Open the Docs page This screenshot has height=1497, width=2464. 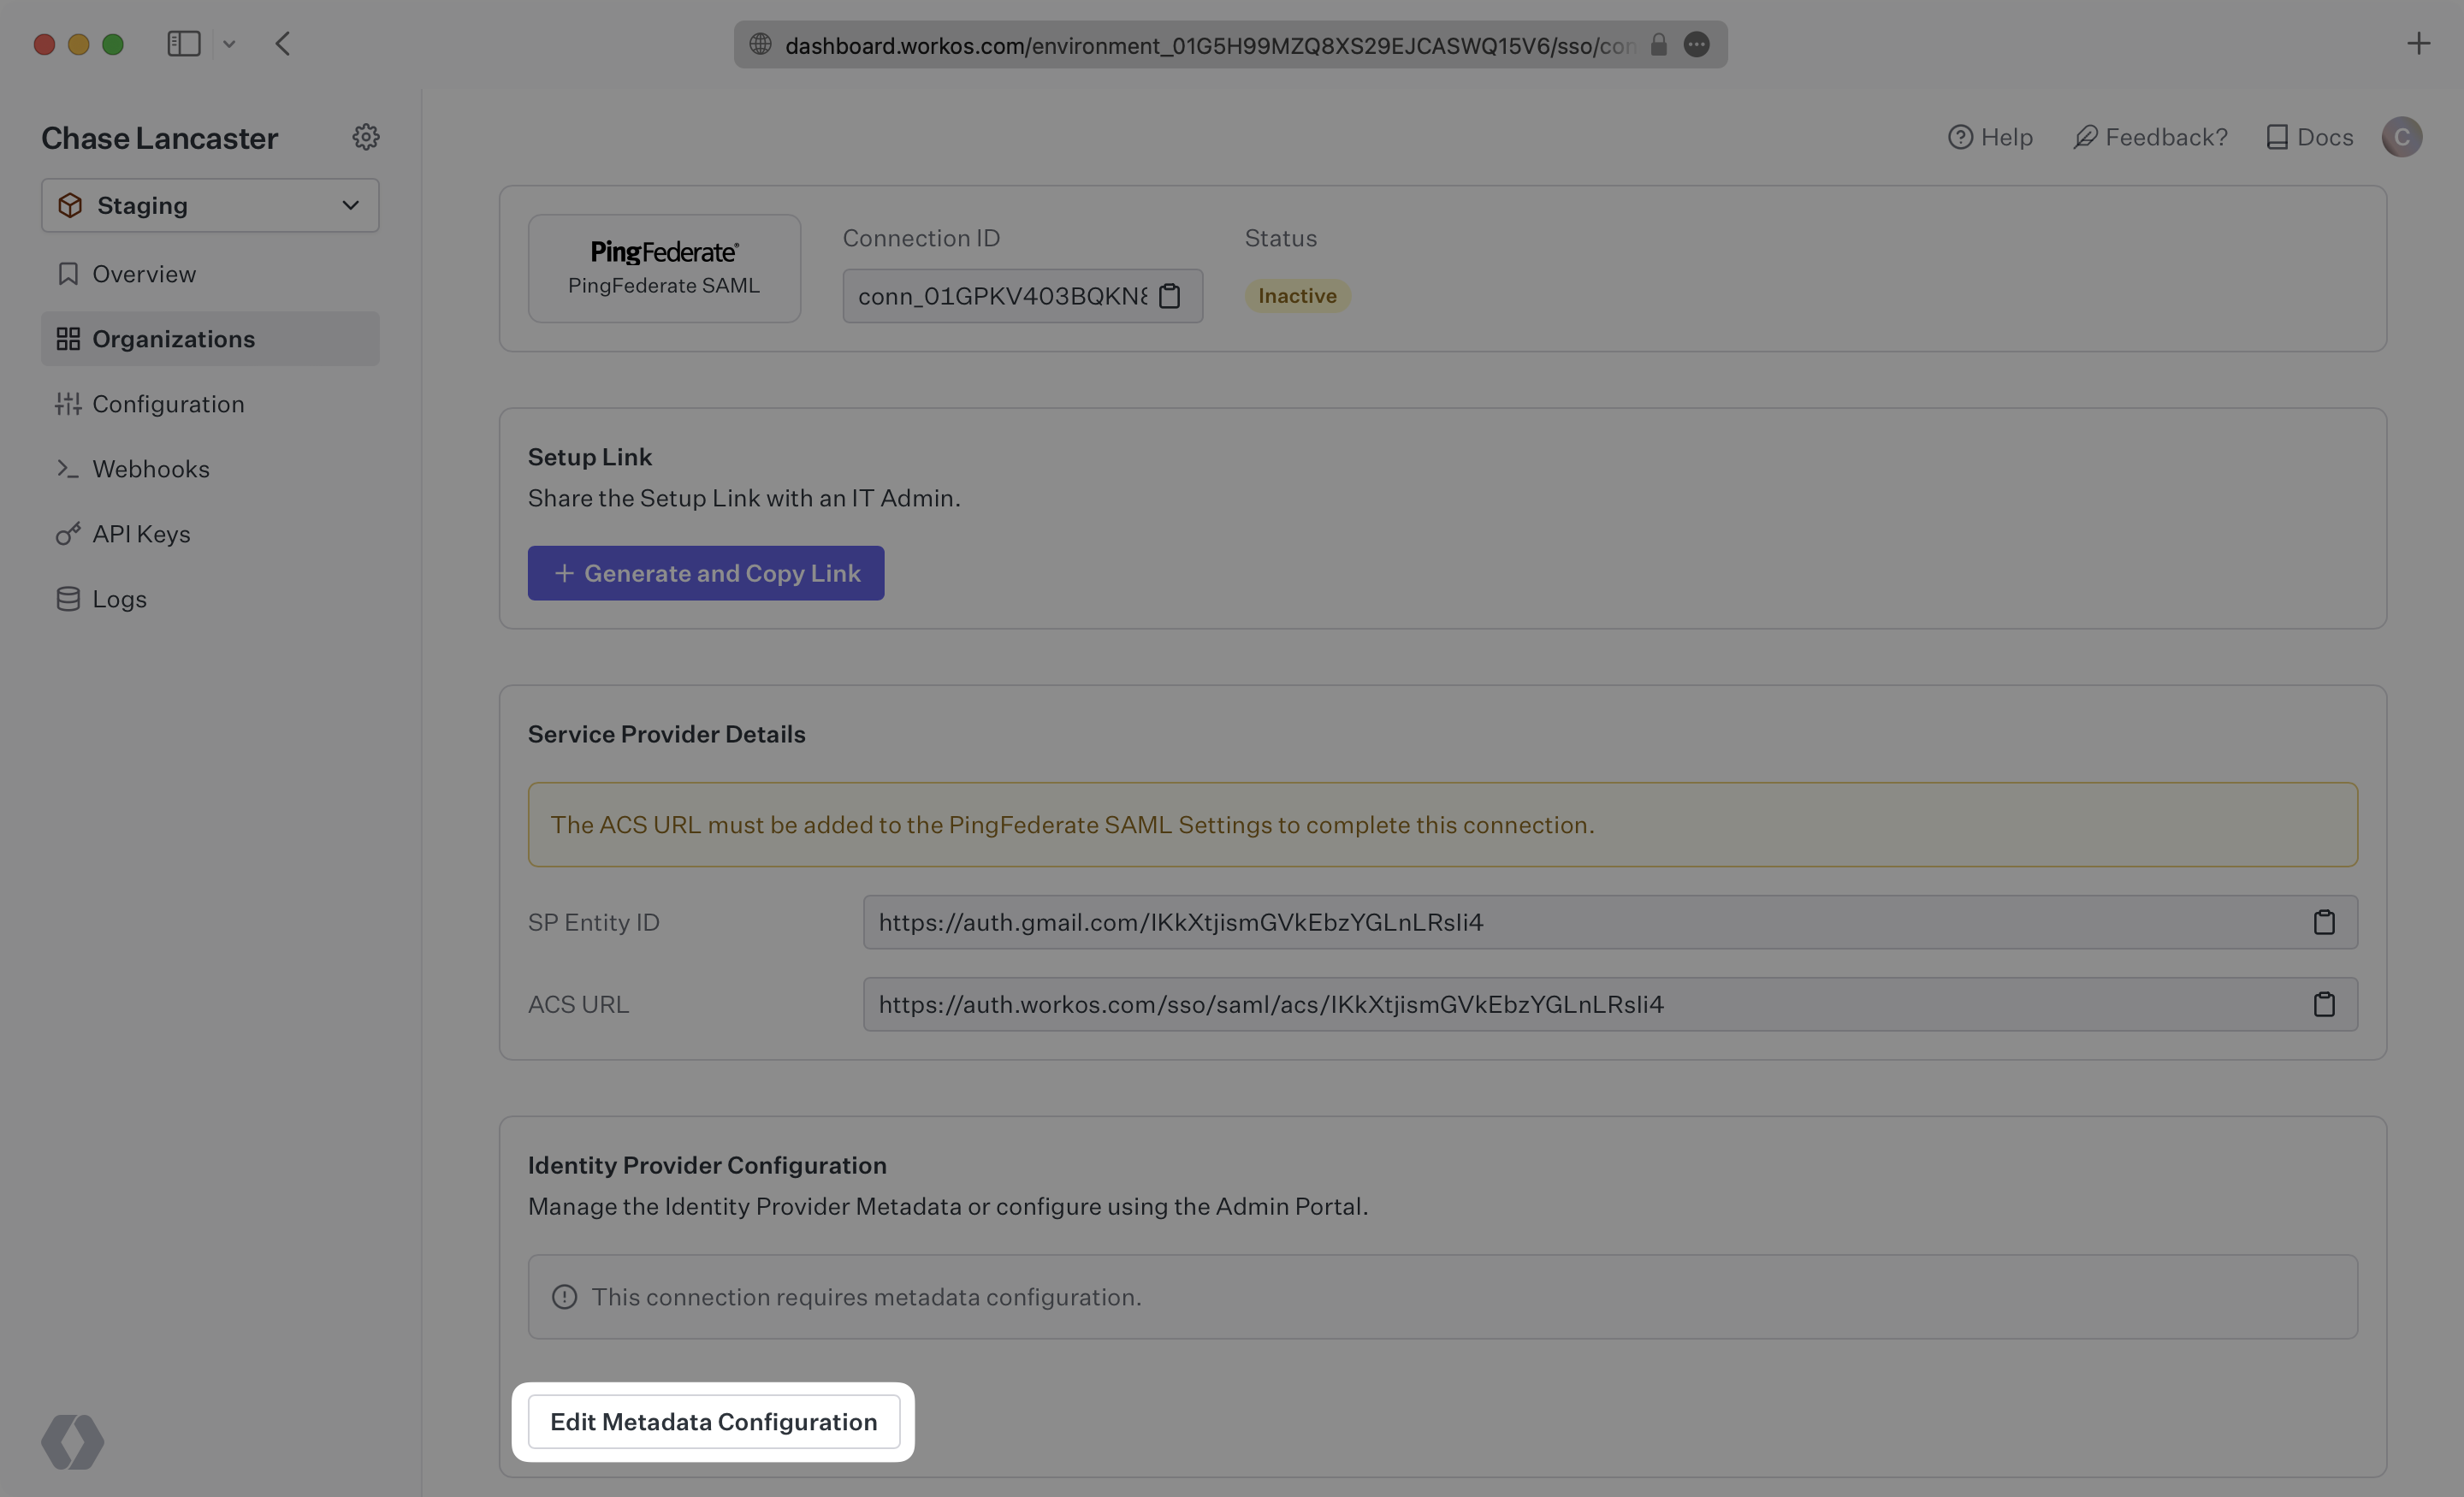[x=2308, y=137]
